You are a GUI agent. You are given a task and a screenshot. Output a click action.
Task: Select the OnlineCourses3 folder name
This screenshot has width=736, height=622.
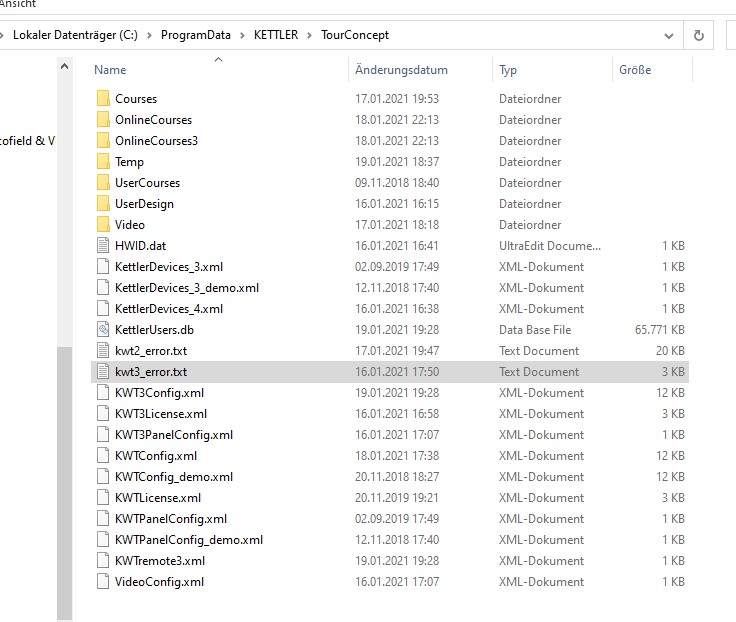pos(156,141)
